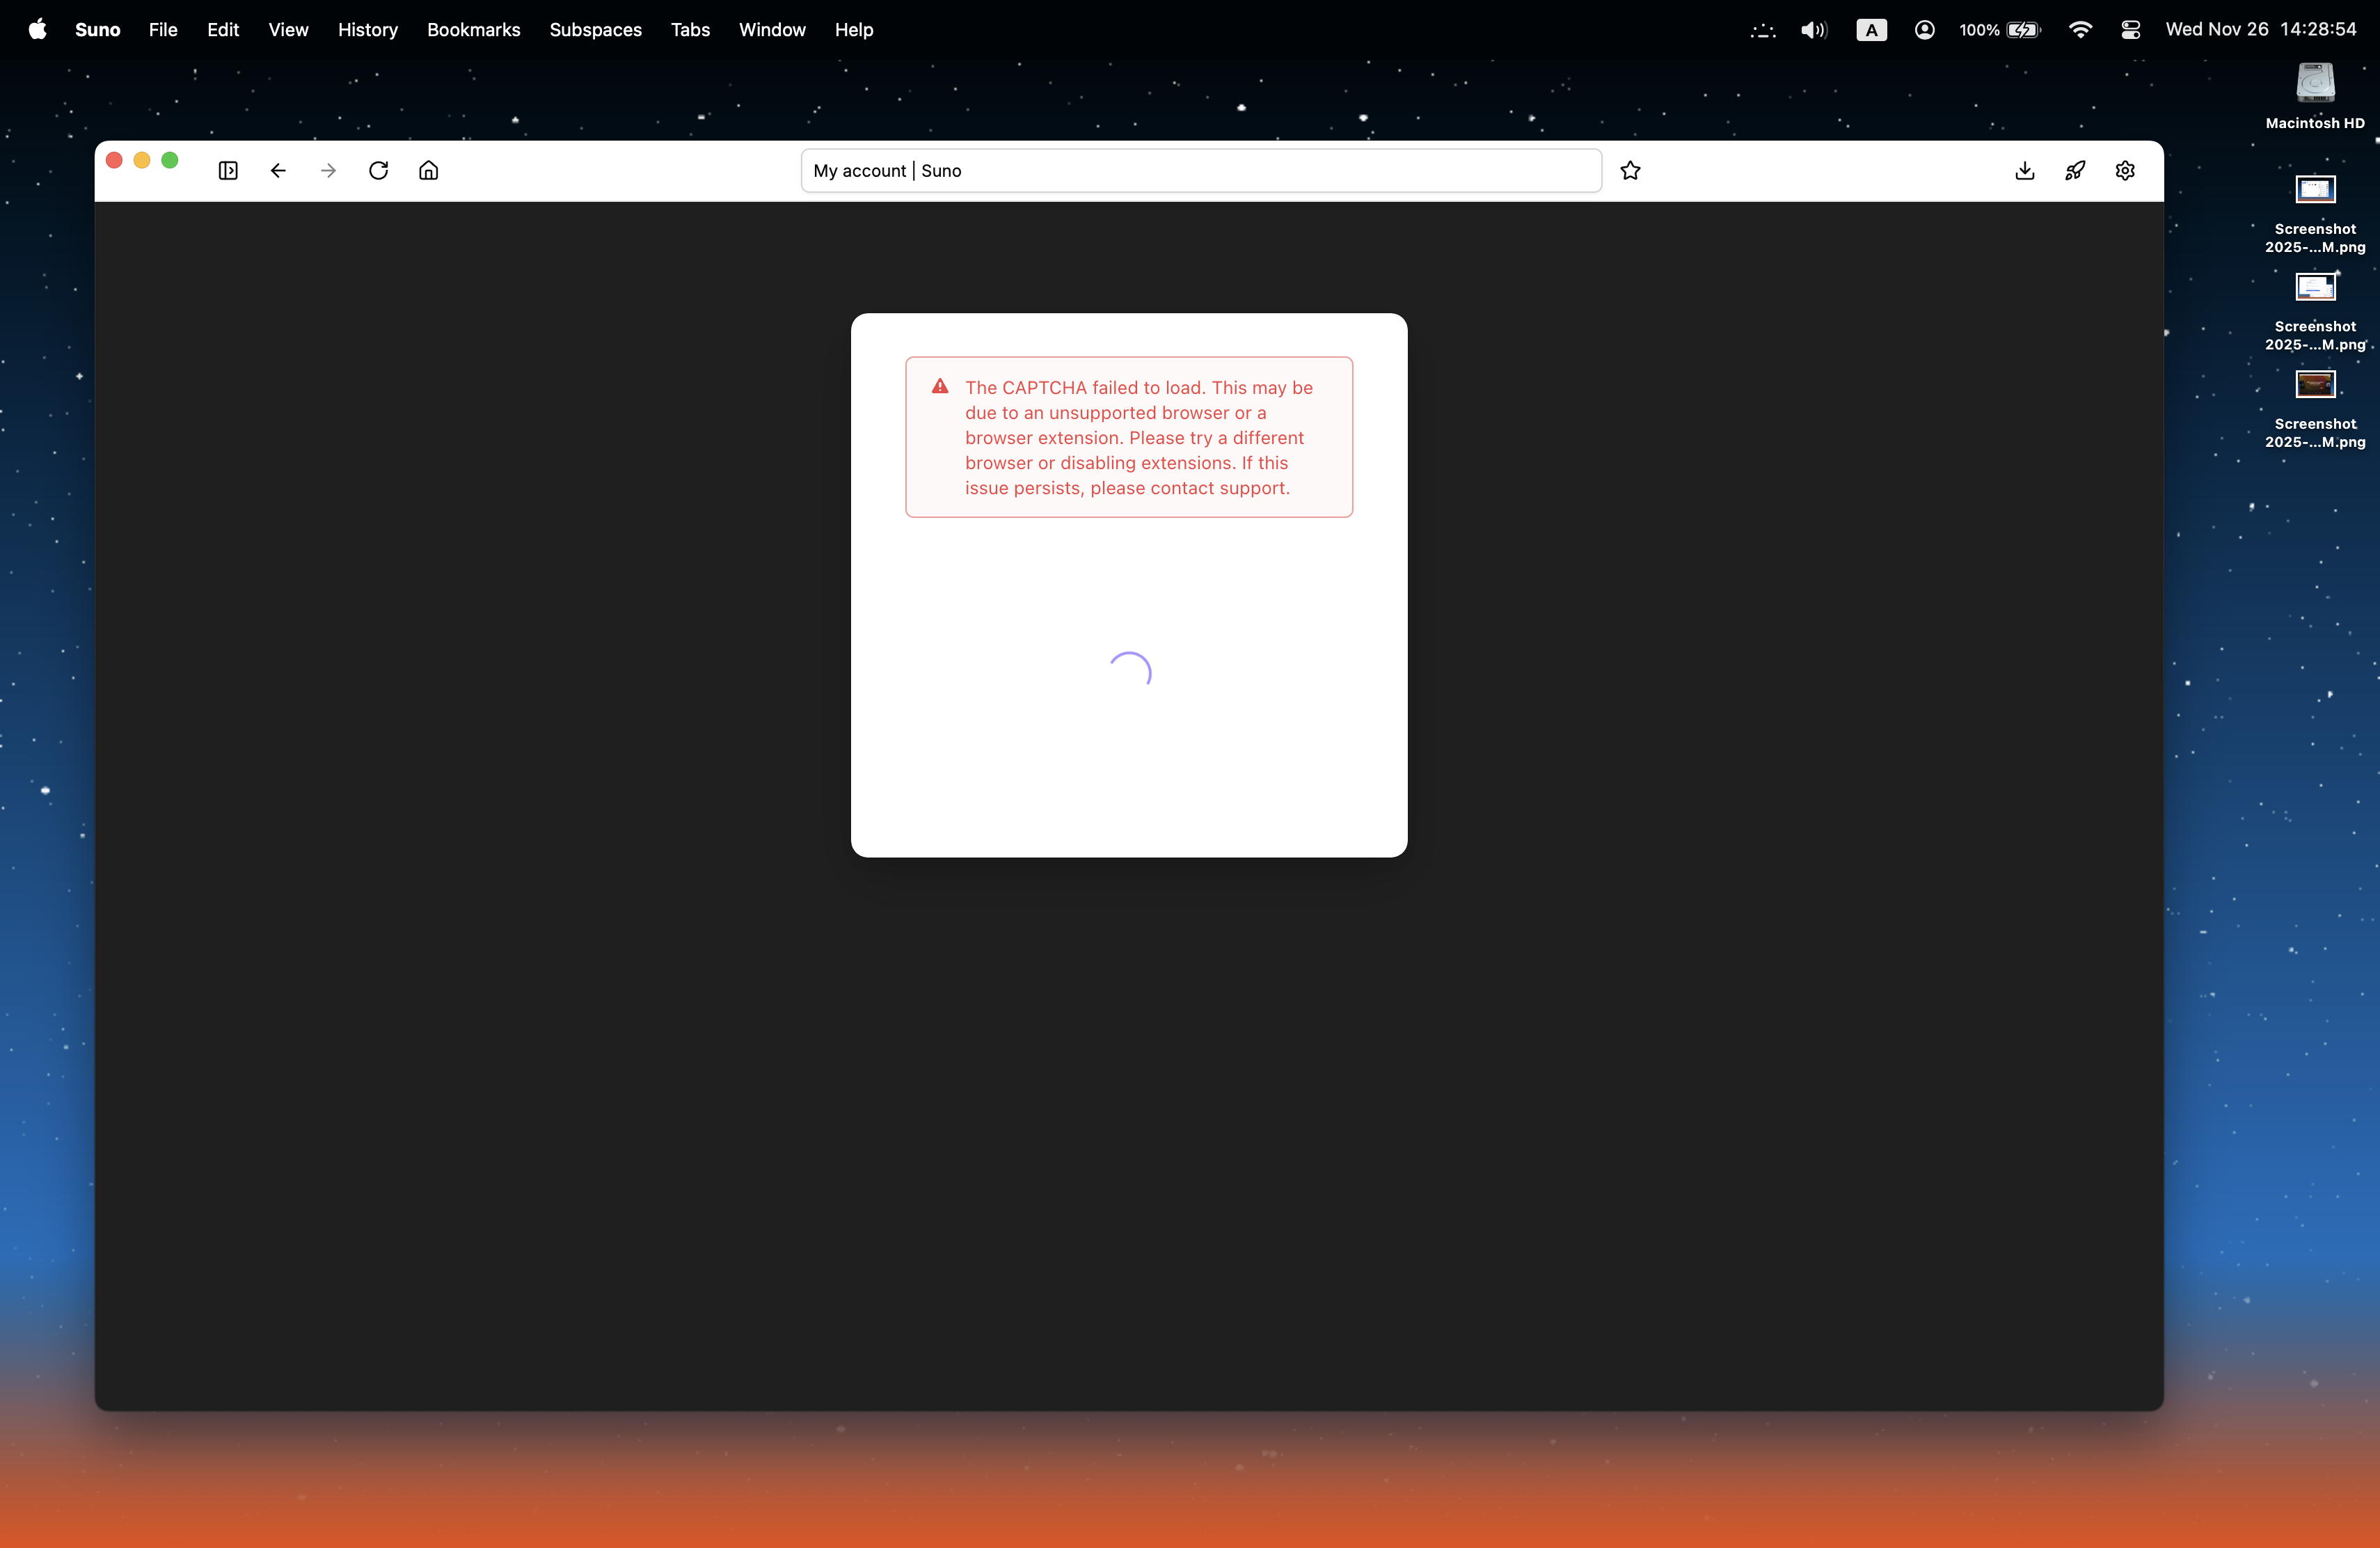Open the home page icon

coord(428,171)
